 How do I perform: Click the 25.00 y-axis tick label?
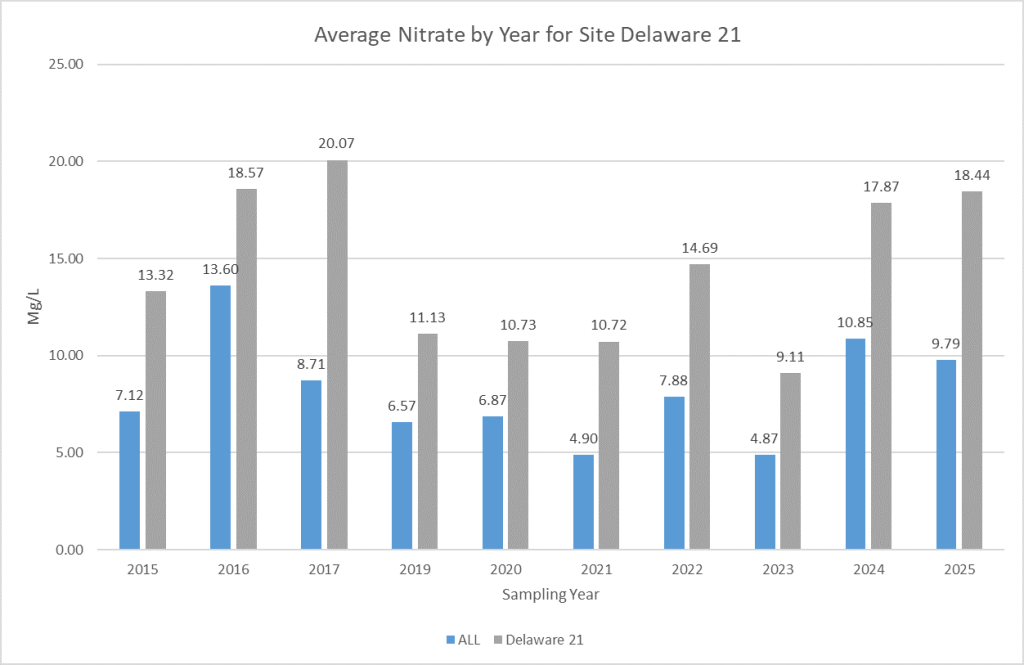click(x=69, y=64)
